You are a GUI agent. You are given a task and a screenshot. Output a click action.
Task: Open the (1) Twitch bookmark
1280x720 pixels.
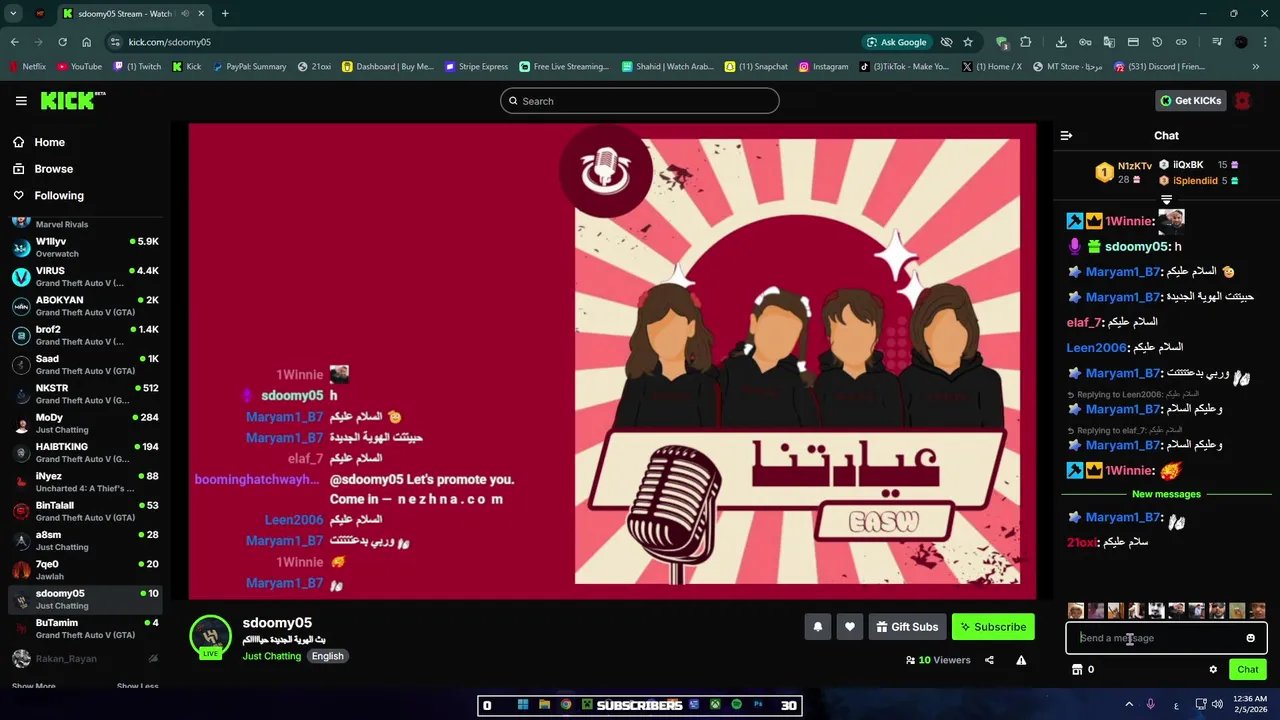(x=137, y=67)
